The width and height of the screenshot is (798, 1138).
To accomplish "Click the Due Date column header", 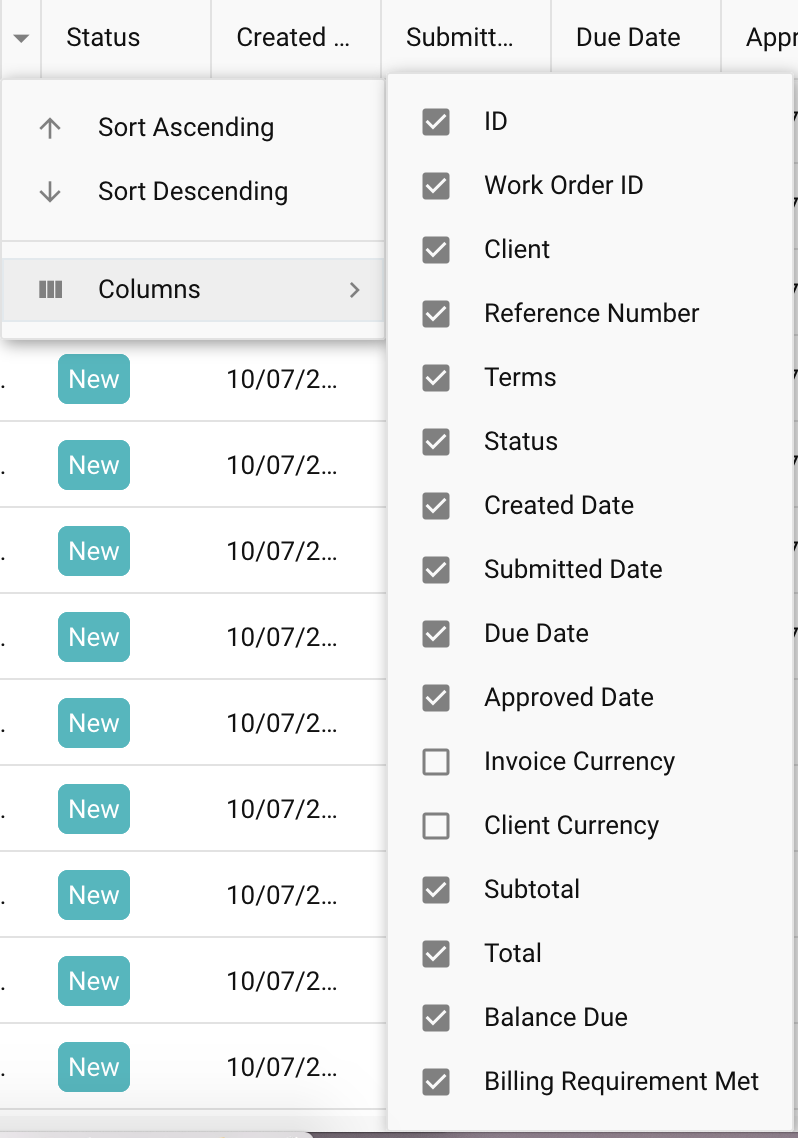I will click(x=628, y=37).
